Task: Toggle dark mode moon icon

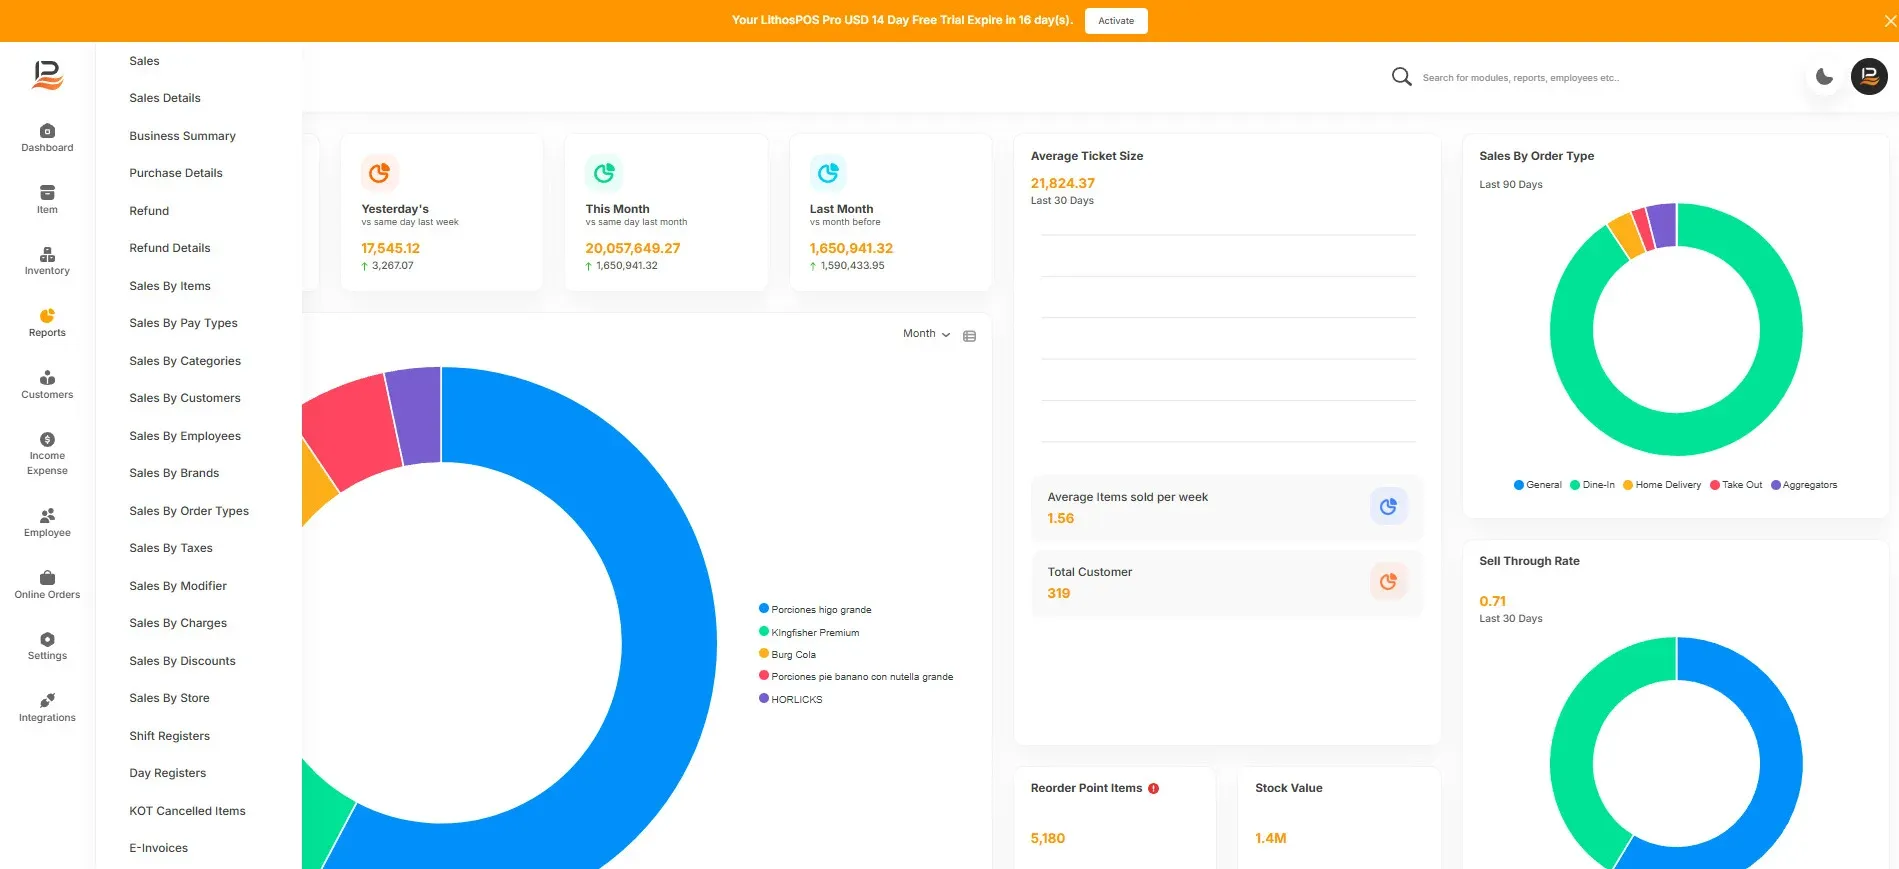Action: [1825, 76]
